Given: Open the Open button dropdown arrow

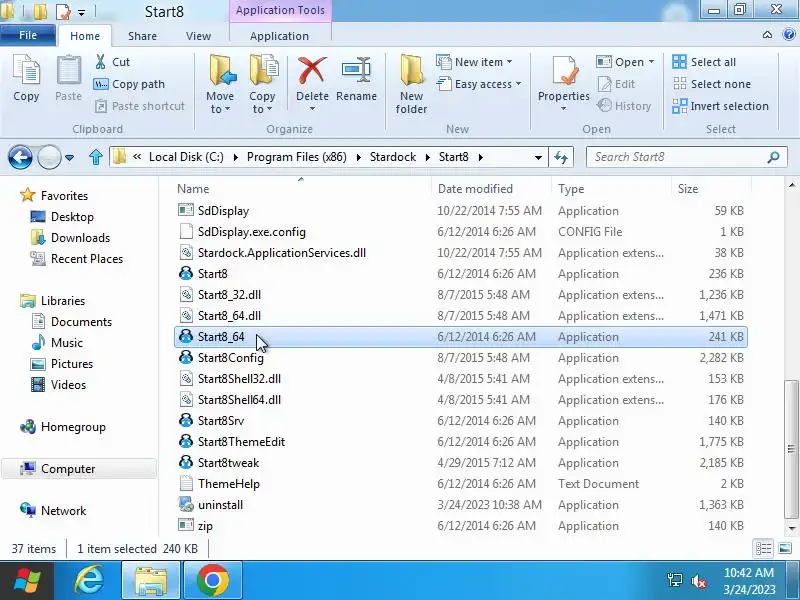Looking at the screenshot, I should (x=652, y=62).
